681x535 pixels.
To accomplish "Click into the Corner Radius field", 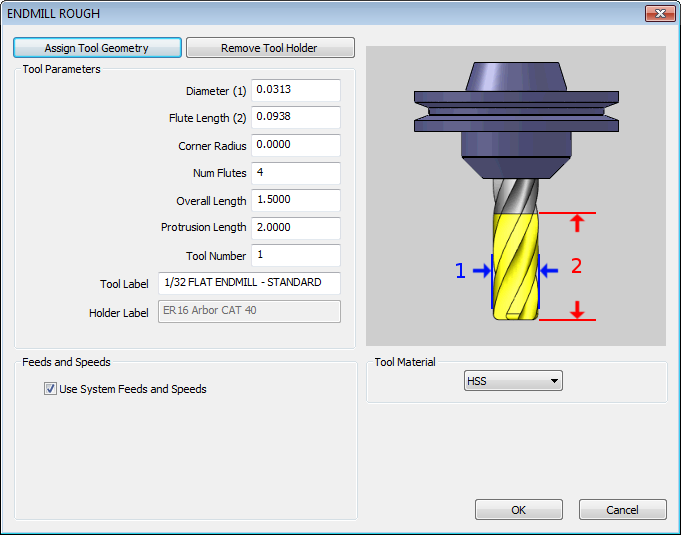I will click(296, 145).
